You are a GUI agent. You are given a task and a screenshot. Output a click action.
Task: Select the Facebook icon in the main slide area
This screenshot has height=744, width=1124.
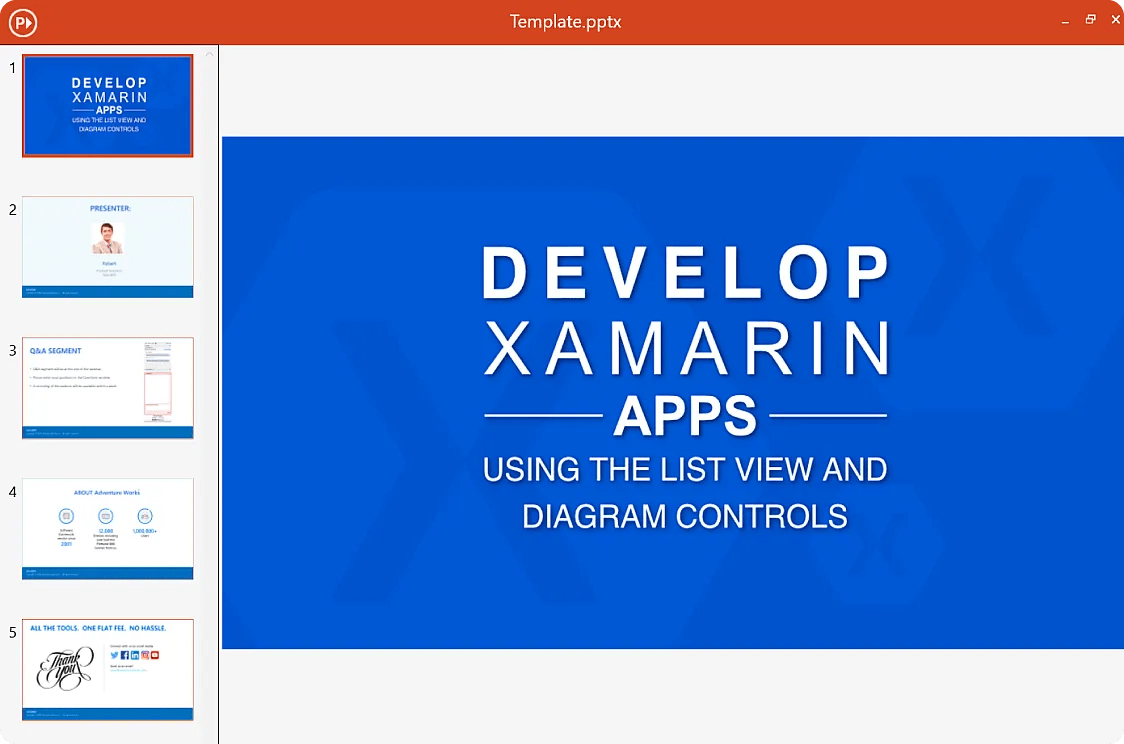125,656
